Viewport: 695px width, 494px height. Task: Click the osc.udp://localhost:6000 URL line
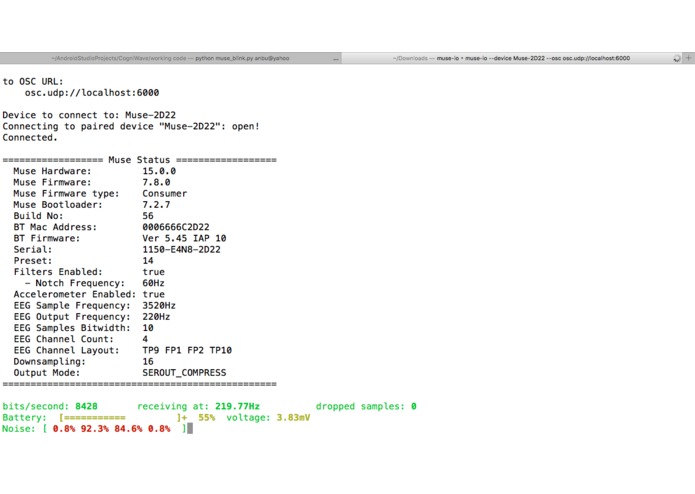click(92, 93)
